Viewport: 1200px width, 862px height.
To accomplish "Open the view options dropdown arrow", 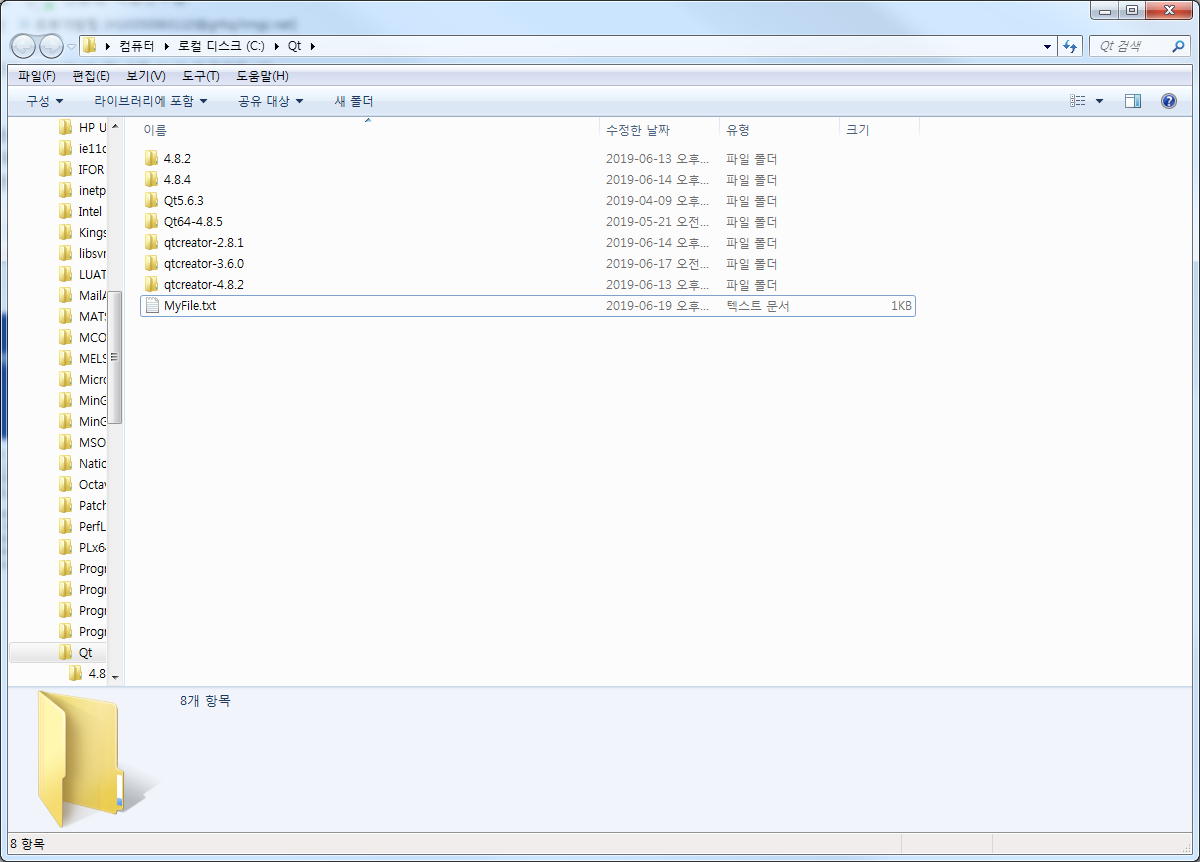I will click(1100, 101).
